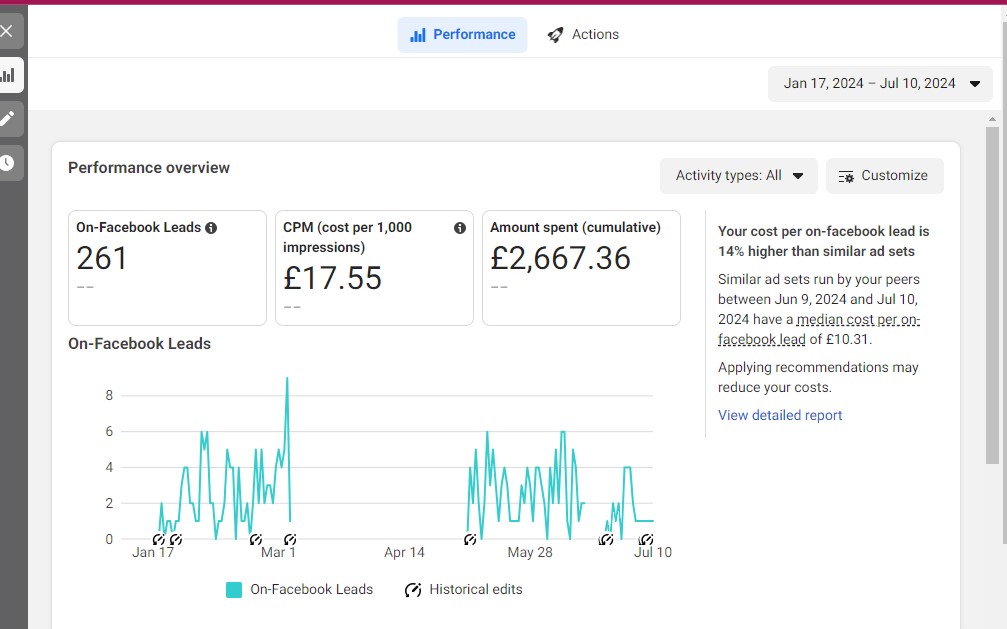Screen dimensions: 1007x629
Task: Click the historical edit marker before May 28
Action: (470, 539)
